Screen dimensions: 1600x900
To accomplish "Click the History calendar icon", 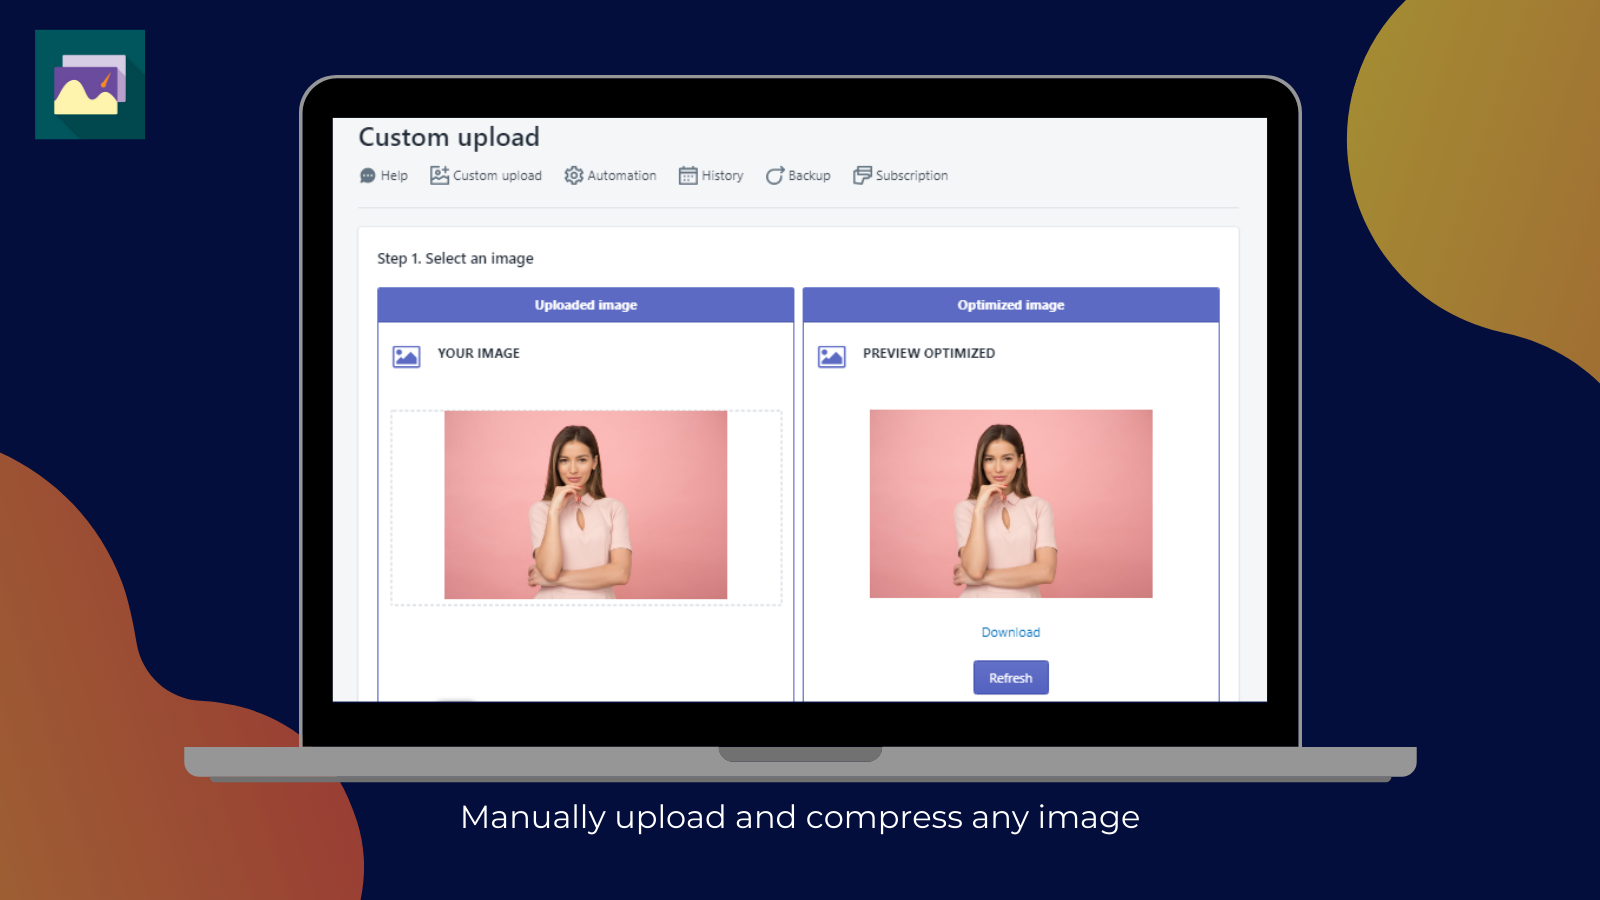I will coord(688,176).
